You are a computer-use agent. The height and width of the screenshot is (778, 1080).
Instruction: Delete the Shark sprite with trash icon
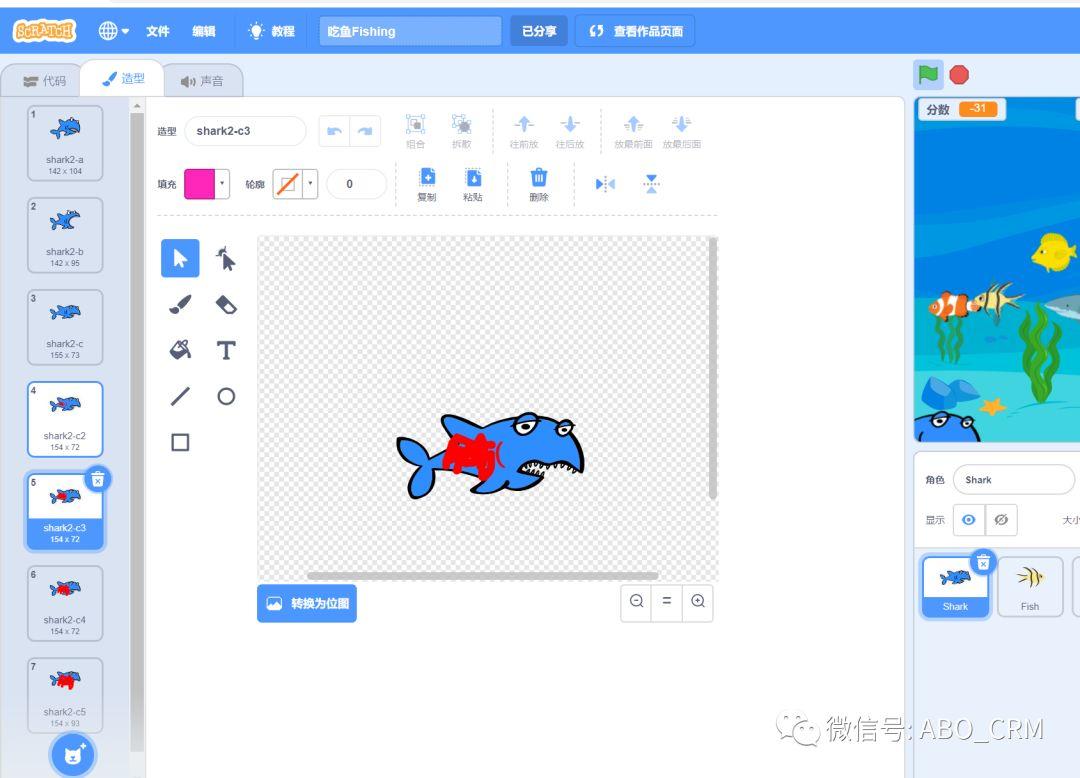tap(984, 562)
